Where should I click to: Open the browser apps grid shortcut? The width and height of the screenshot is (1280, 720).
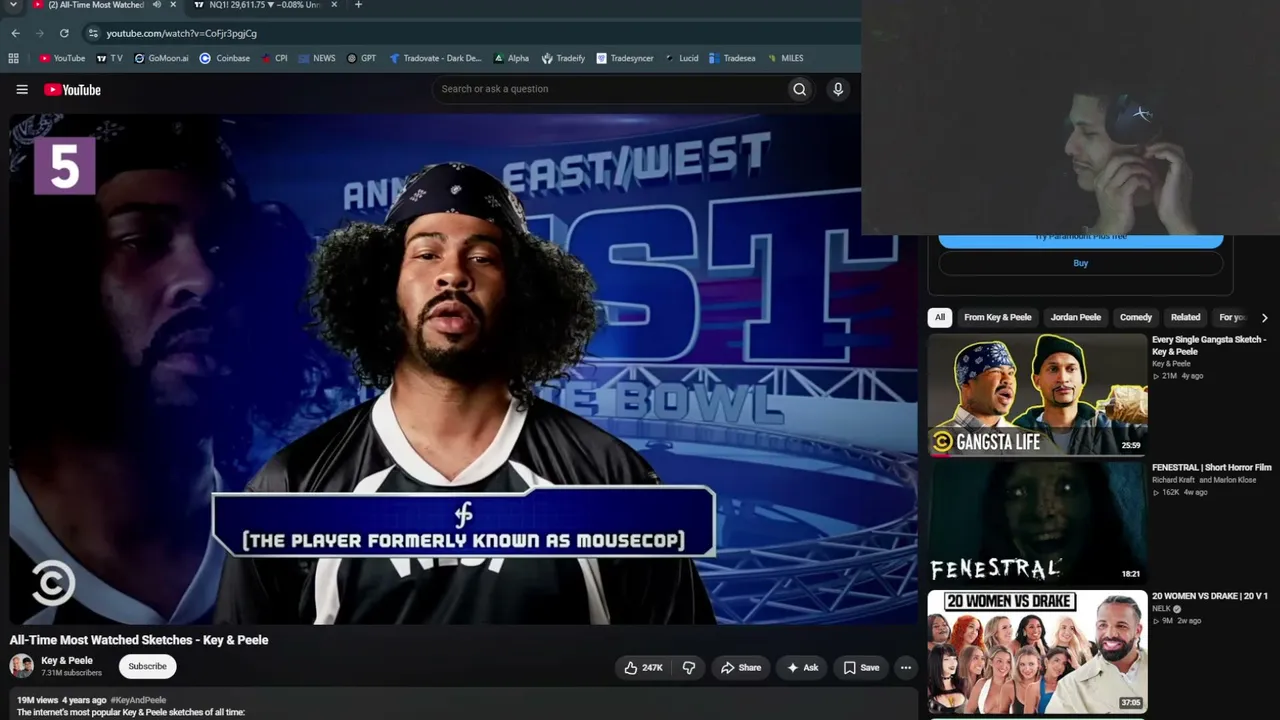[13, 58]
